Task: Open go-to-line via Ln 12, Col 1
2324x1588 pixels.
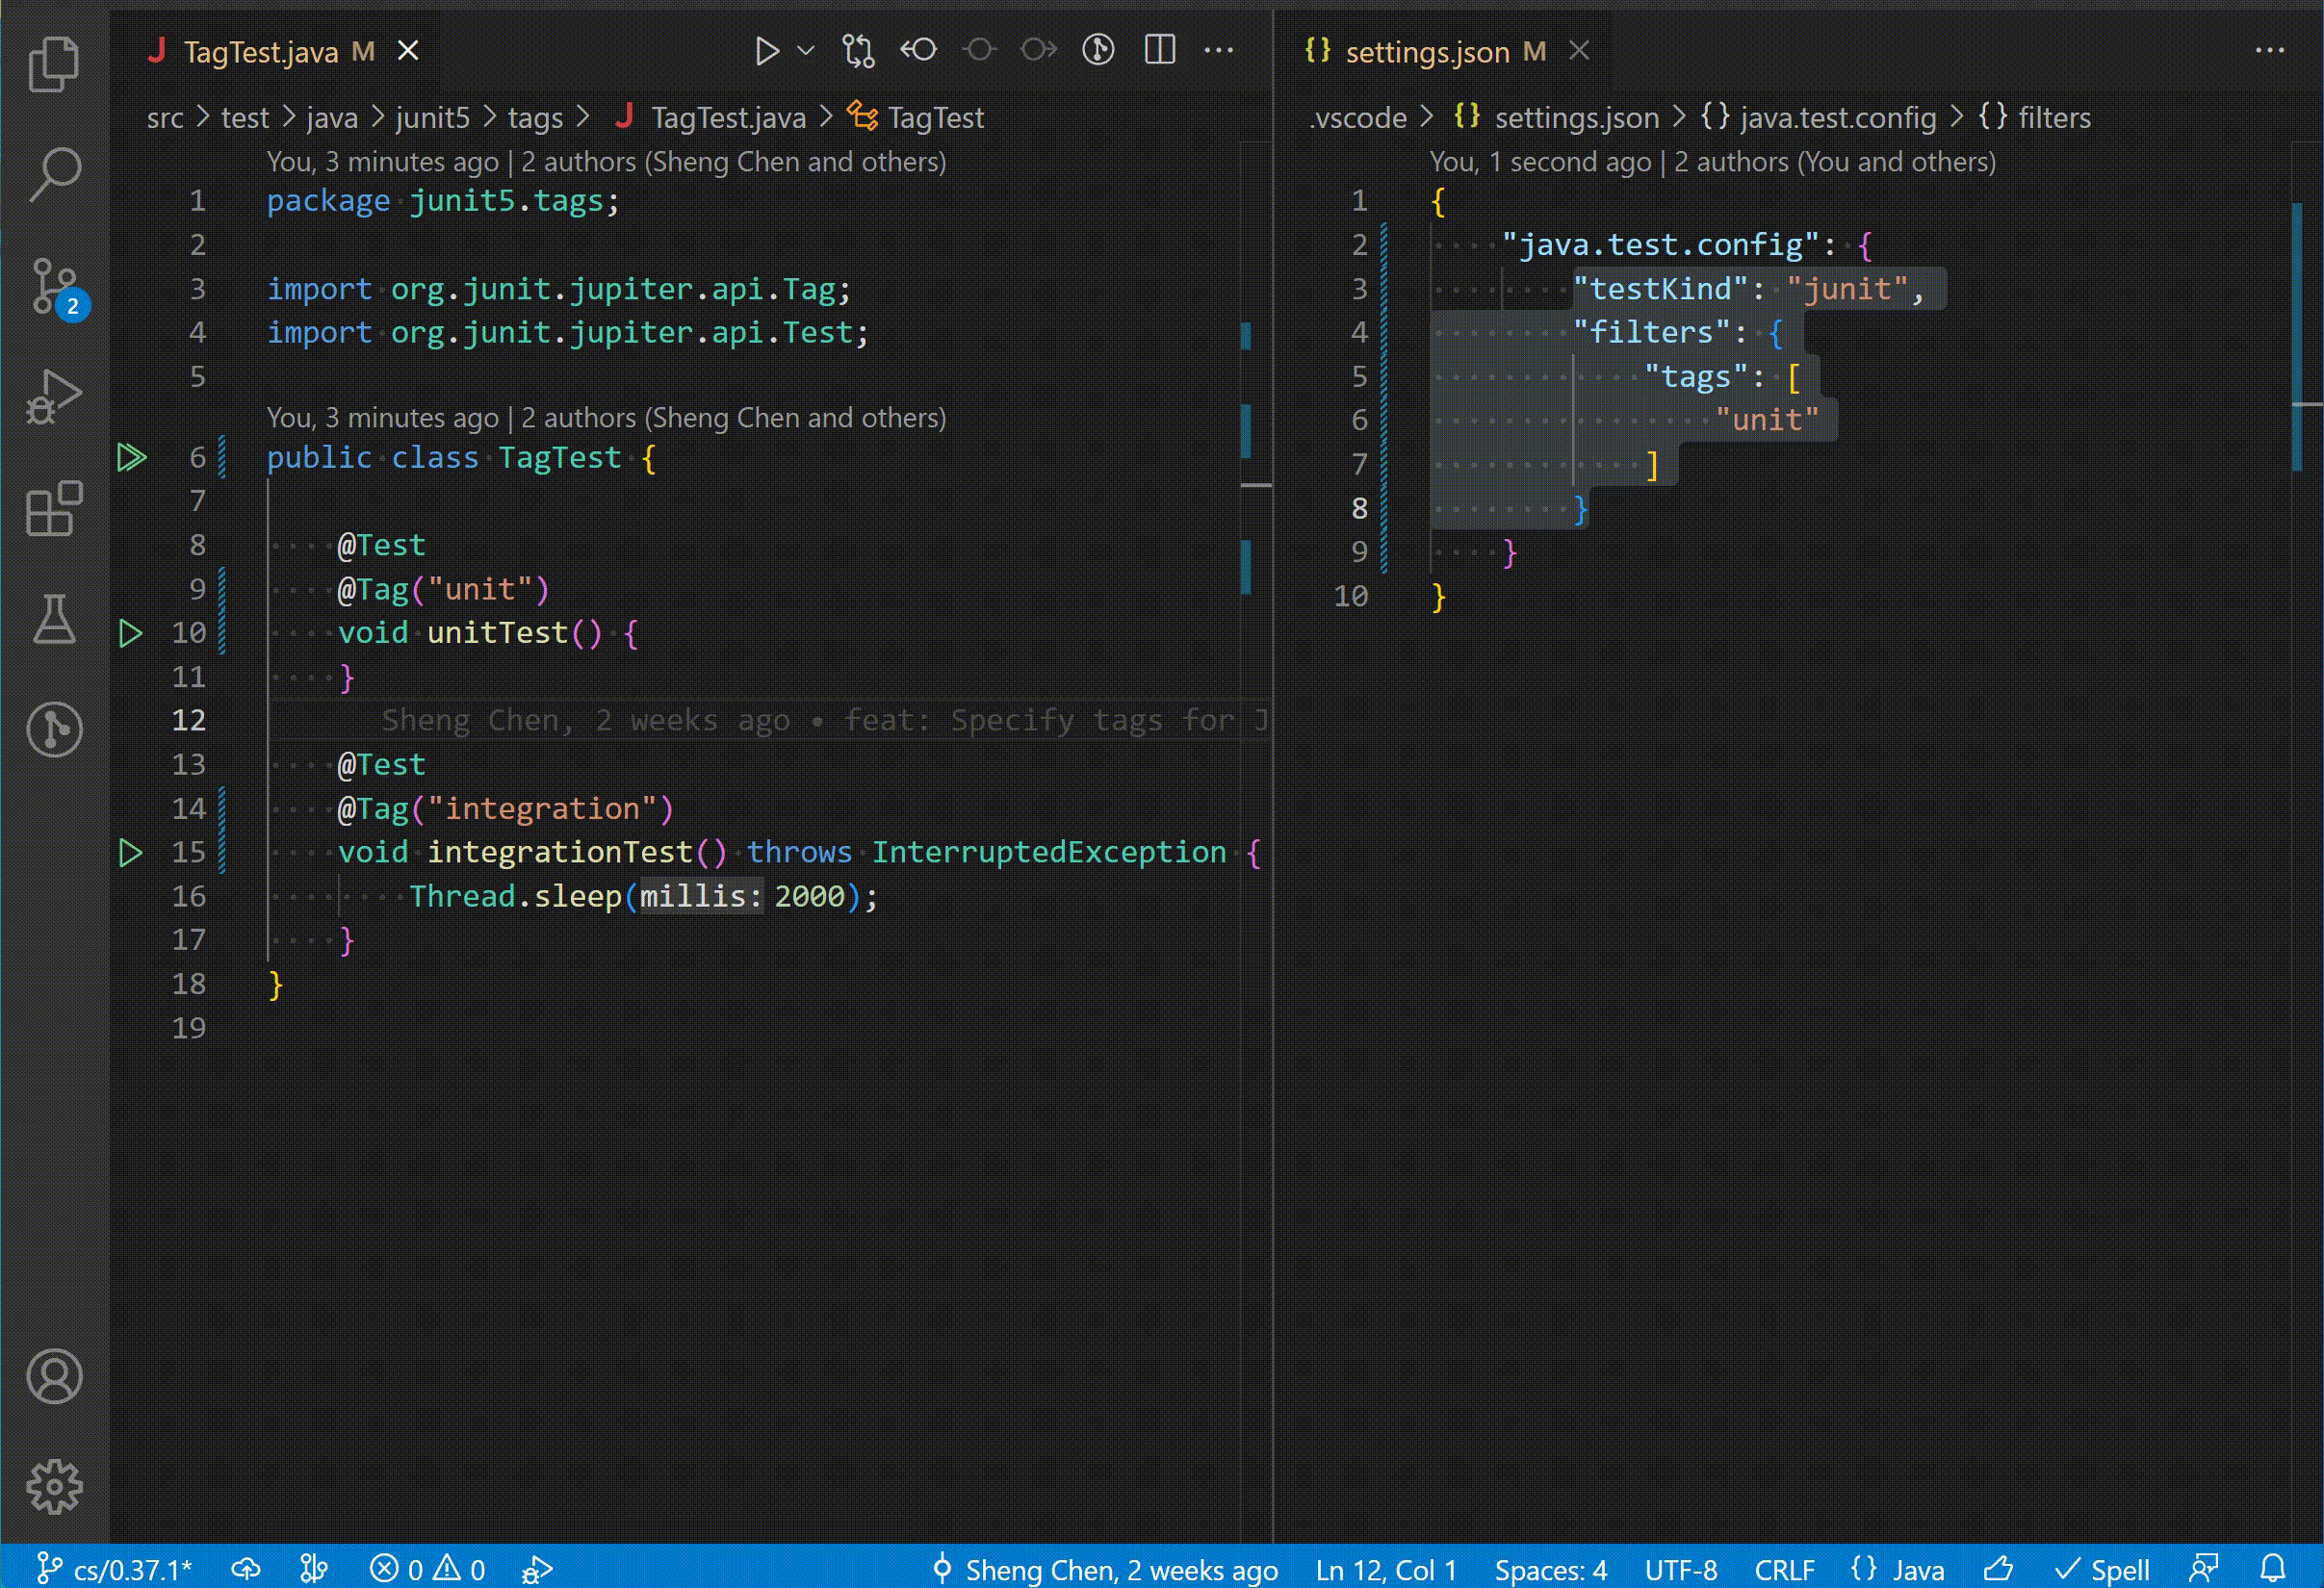Action: (x=1386, y=1570)
